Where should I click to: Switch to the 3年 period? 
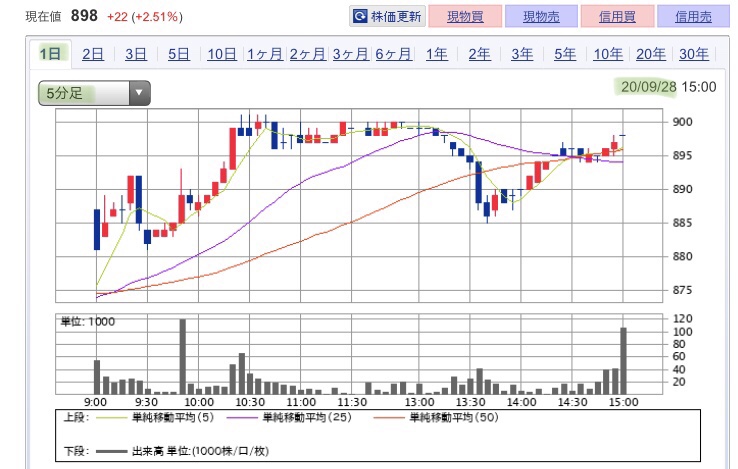(522, 54)
